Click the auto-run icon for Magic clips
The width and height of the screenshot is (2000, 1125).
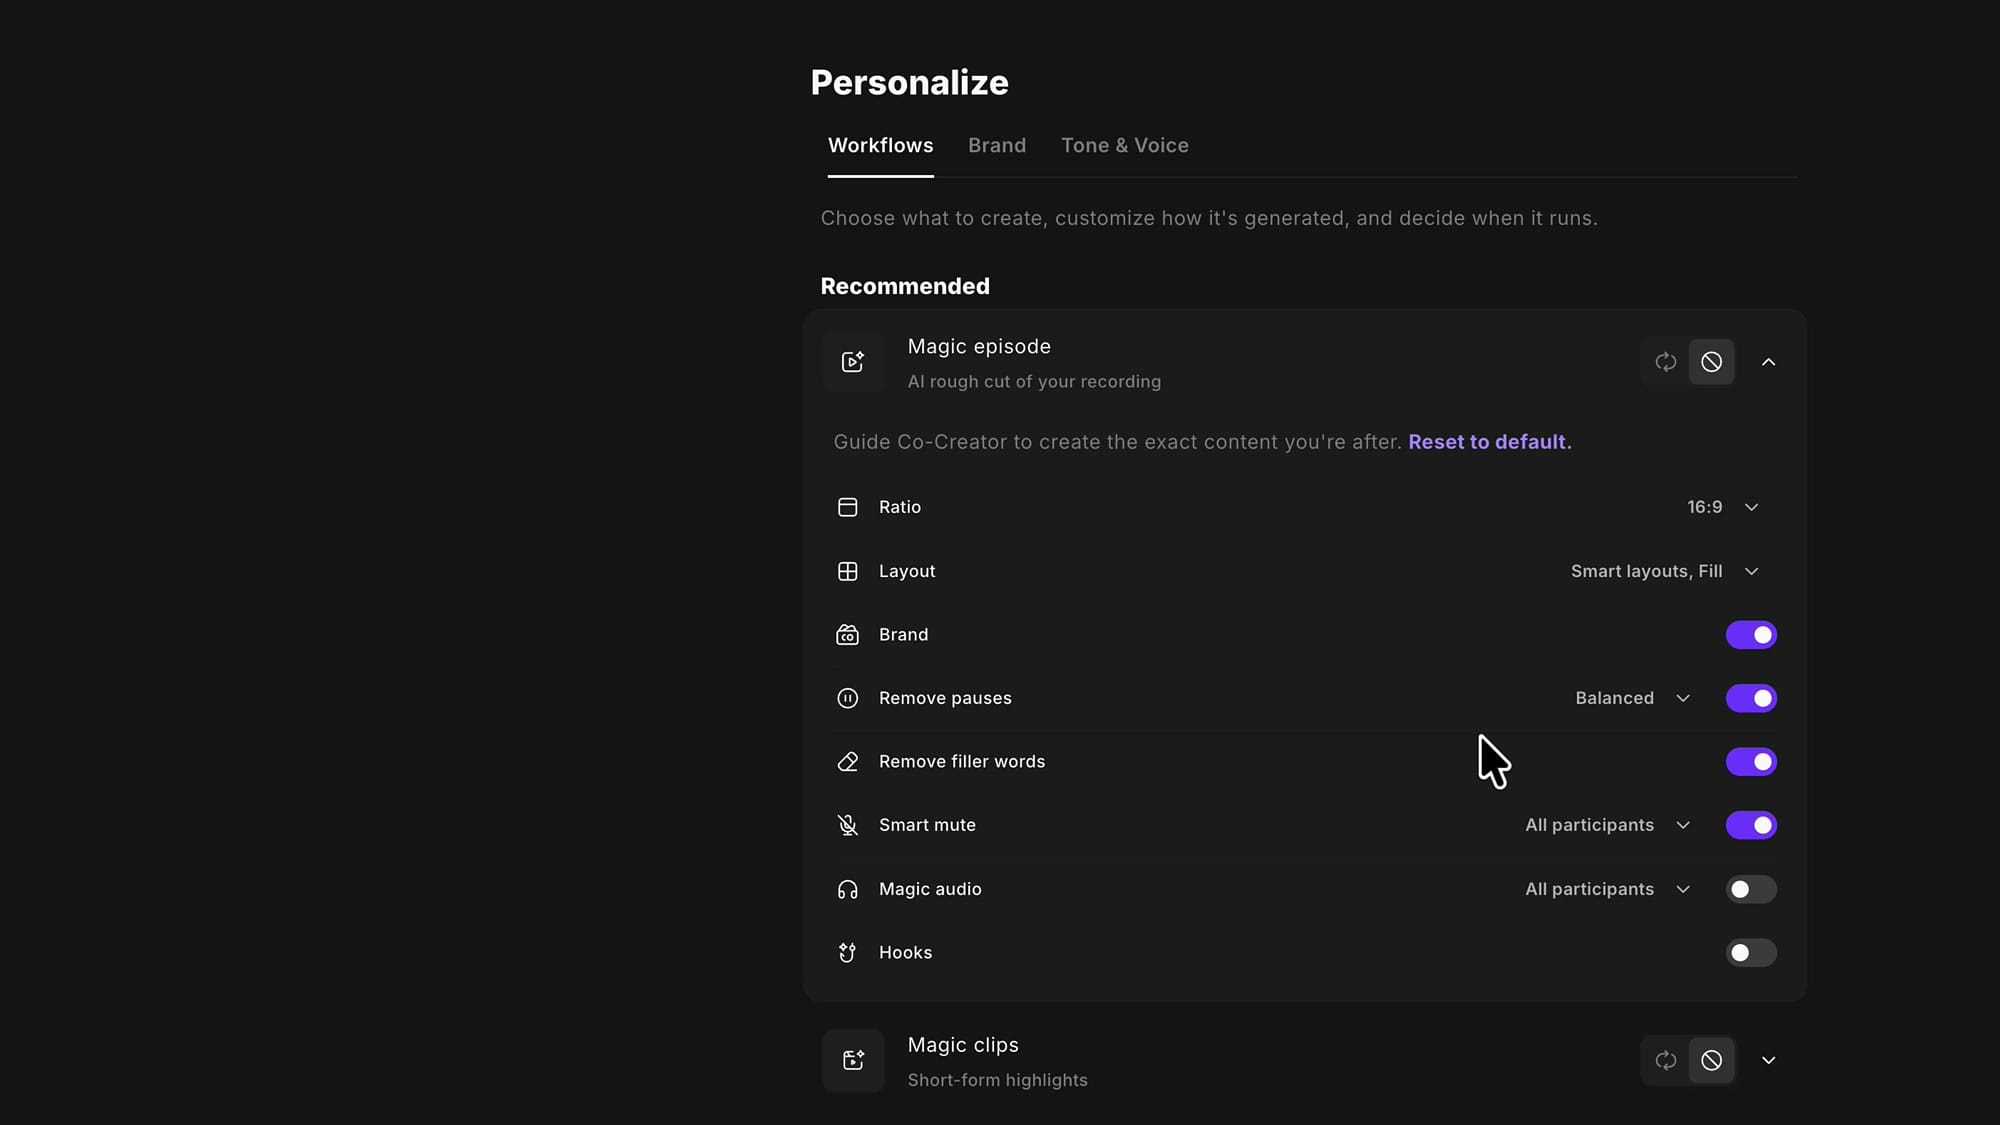1666,1060
